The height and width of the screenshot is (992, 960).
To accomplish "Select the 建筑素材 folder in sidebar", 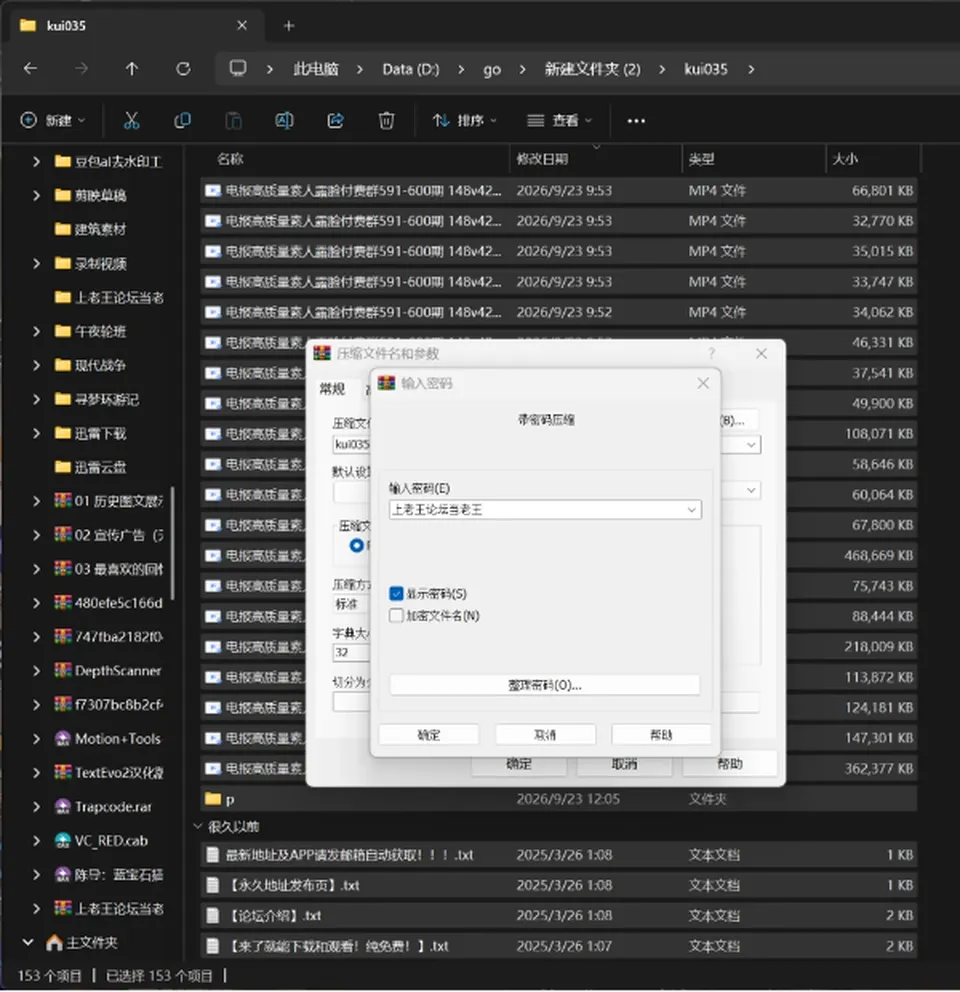I will tap(99, 229).
